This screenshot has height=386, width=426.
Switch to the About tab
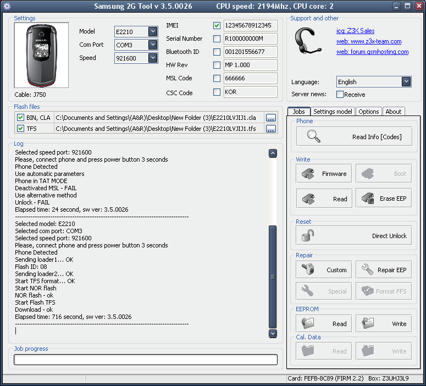click(x=393, y=112)
